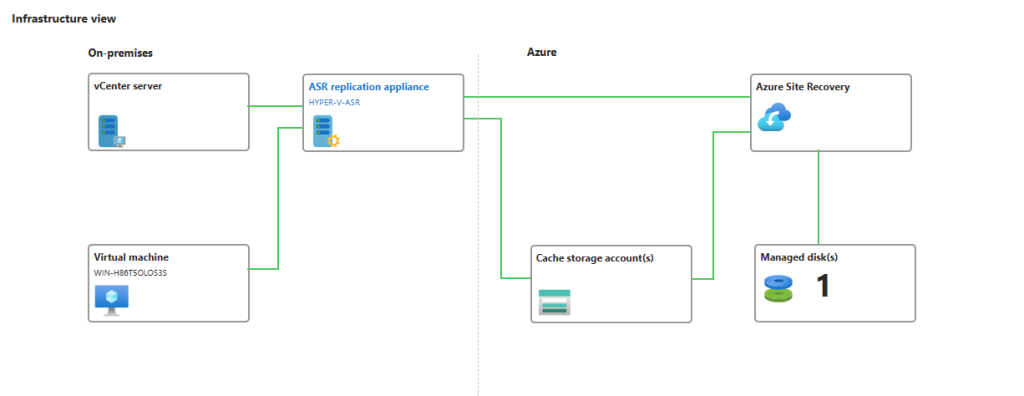
Task: Click the Azure Site Recovery title
Action: (803, 86)
